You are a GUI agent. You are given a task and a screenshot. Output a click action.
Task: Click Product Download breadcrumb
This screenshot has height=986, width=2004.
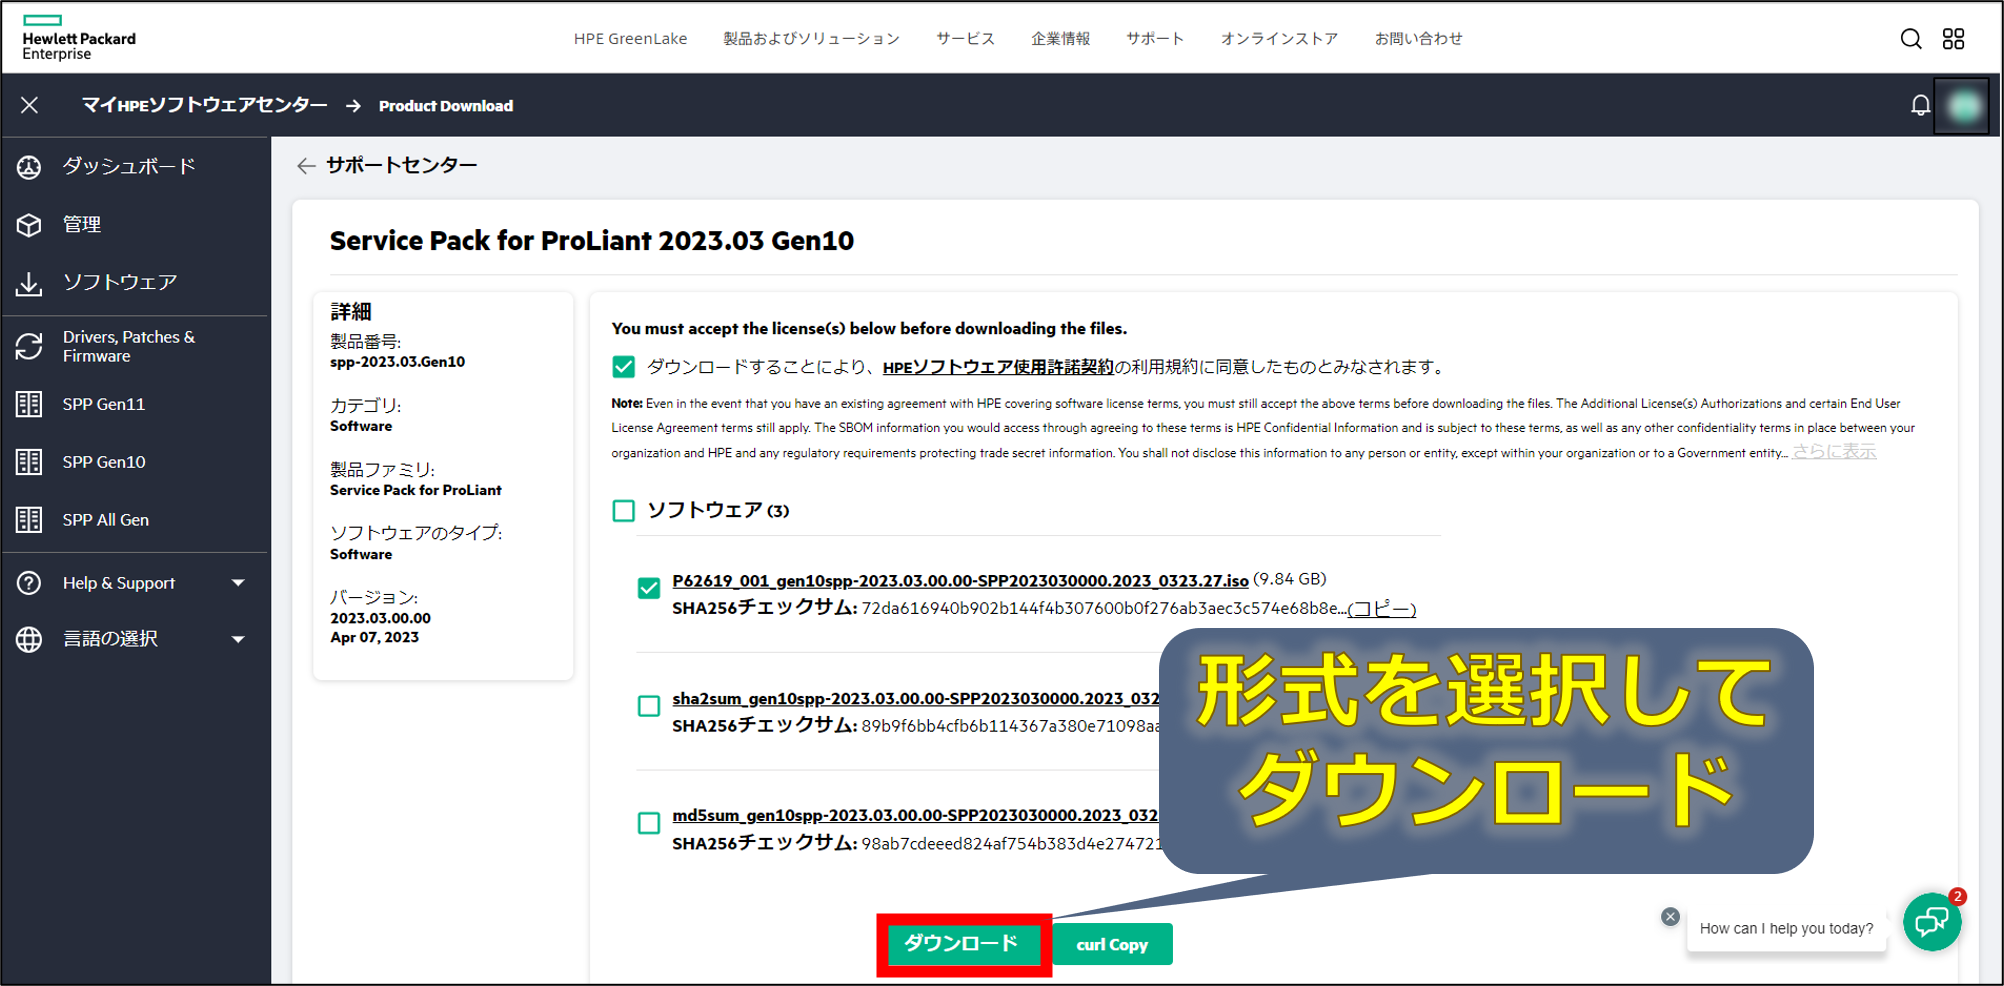click(x=446, y=106)
